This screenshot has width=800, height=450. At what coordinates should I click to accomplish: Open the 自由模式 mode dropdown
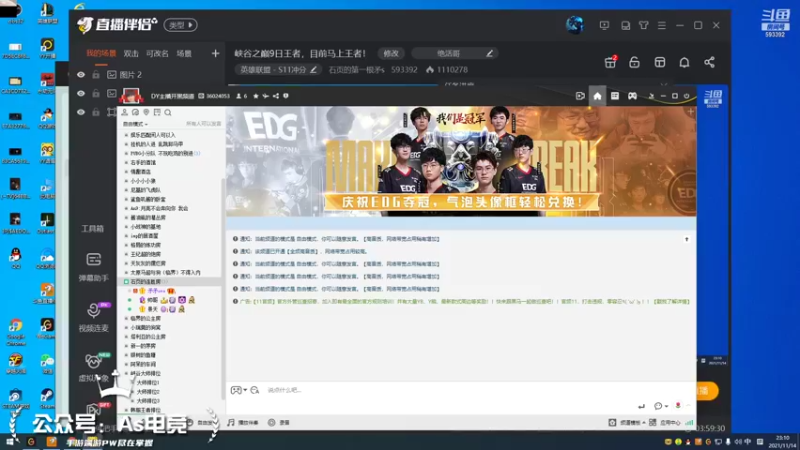coord(135,124)
